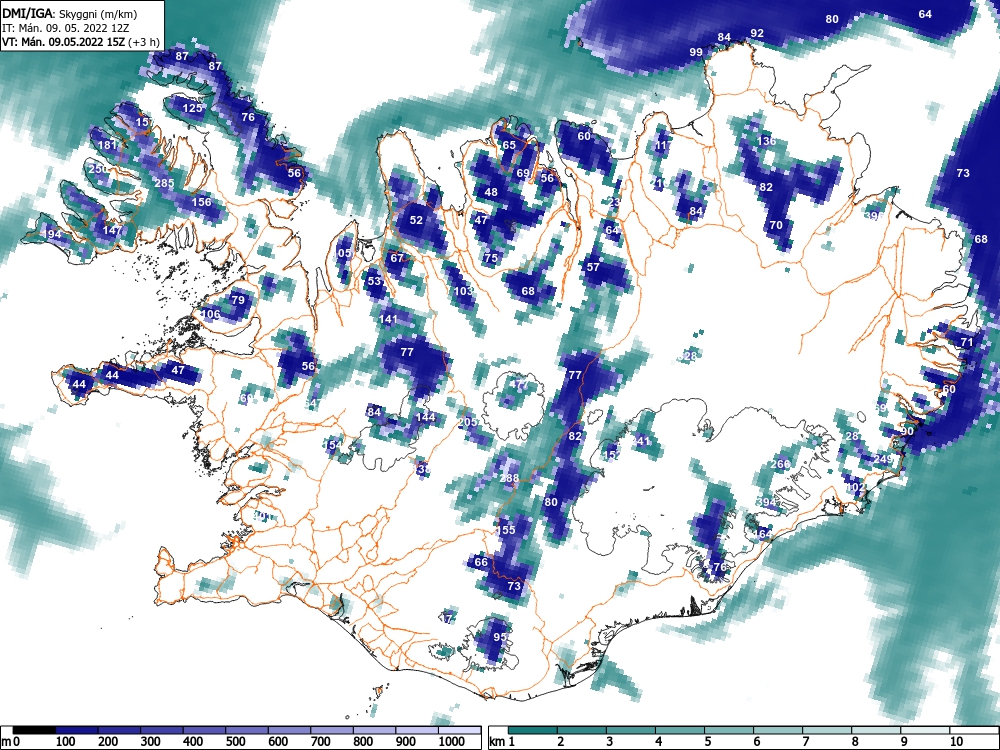The height and width of the screenshot is (750, 1000).
Task: Click the visibility value 65
Action: (509, 145)
